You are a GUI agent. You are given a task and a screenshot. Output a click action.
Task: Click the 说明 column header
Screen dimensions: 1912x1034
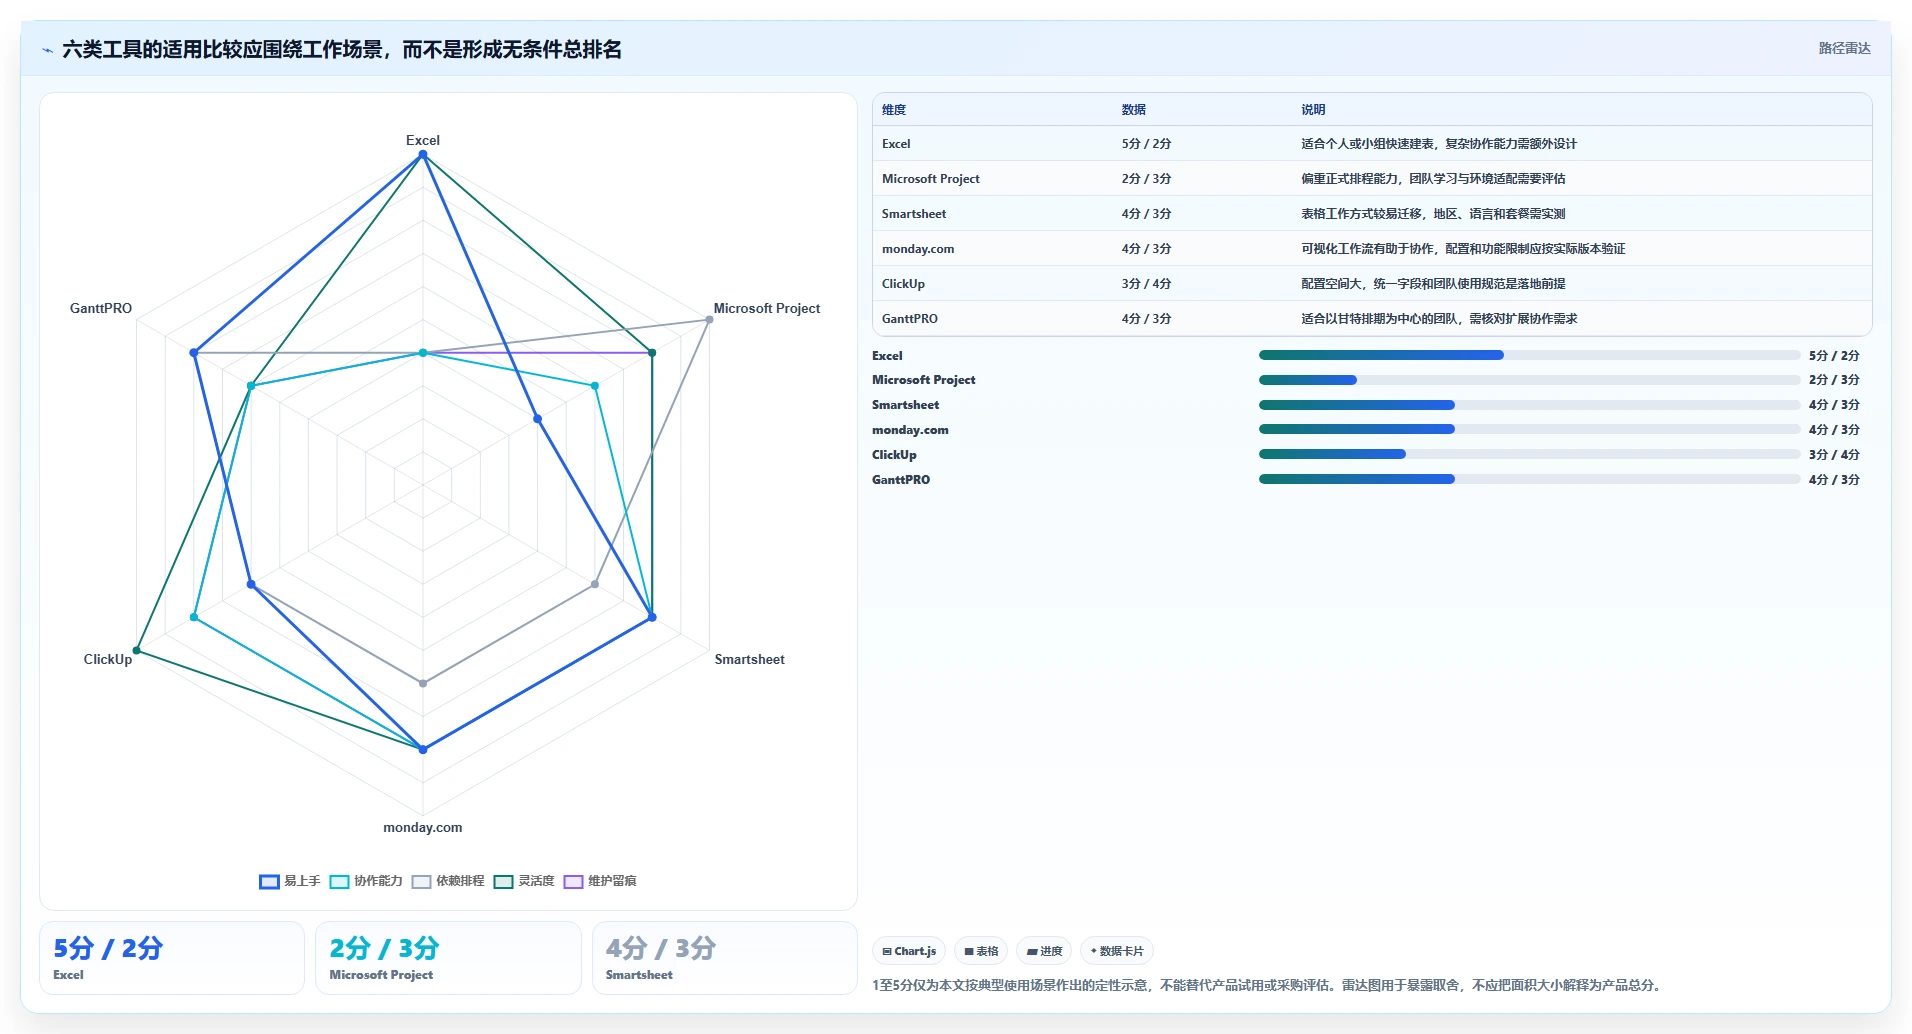(x=1313, y=110)
